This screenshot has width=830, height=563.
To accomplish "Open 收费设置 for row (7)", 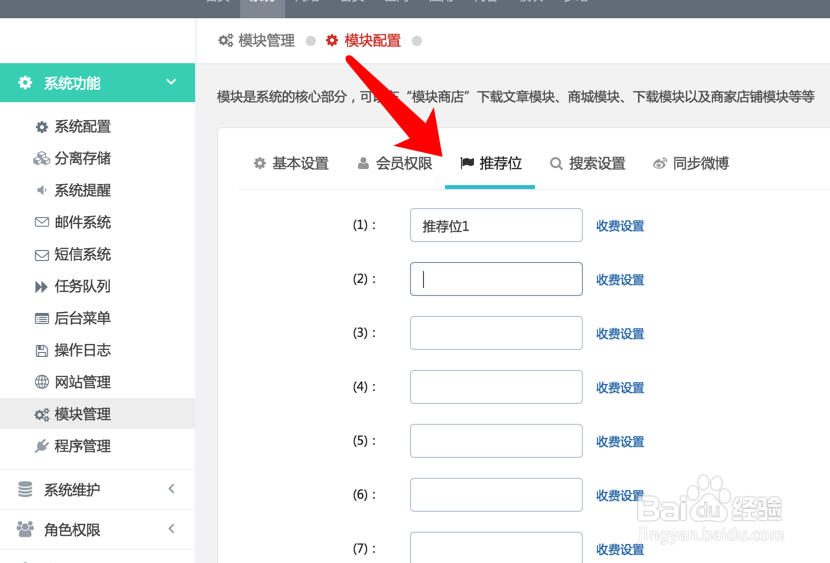I will (620, 550).
